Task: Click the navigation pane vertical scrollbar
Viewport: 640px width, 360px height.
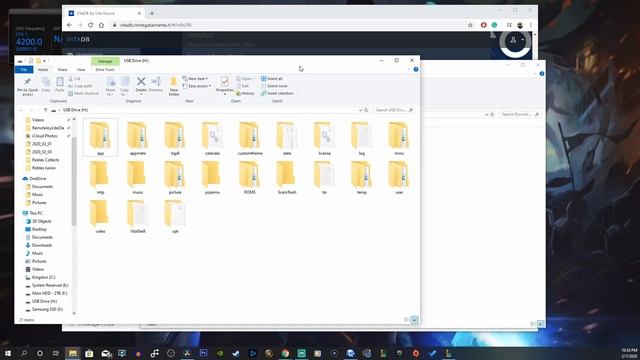Action: click(x=74, y=182)
